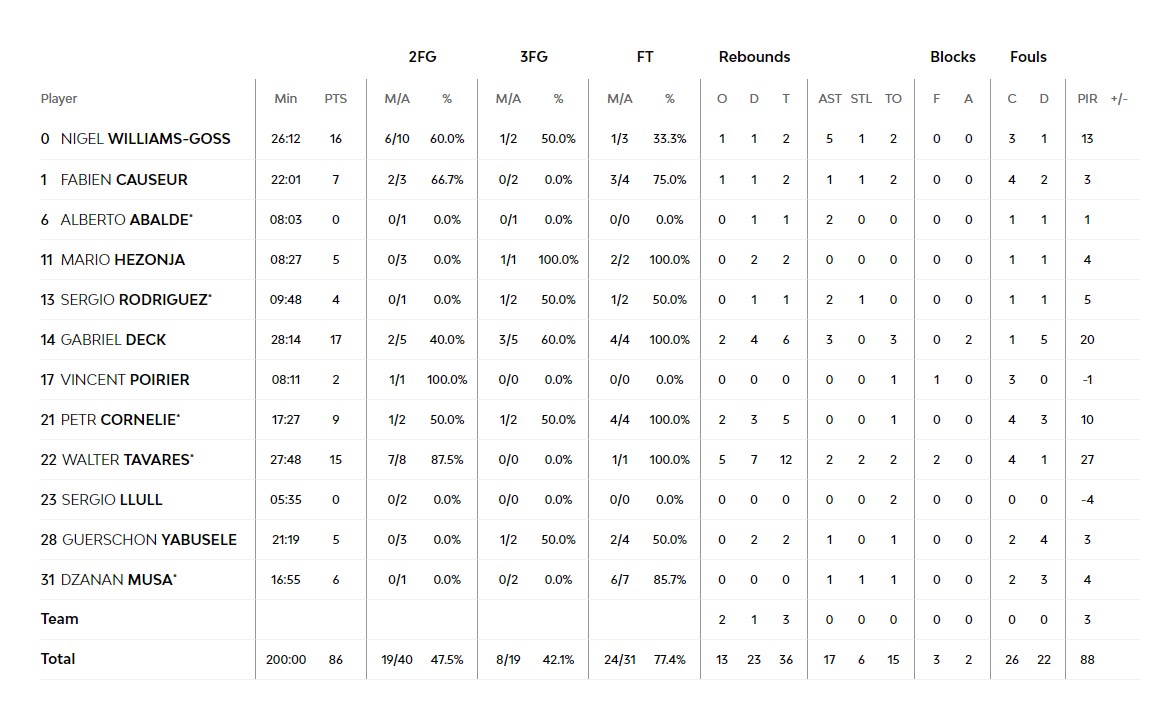Click the Player column header
1153x714 pixels.
pos(59,99)
